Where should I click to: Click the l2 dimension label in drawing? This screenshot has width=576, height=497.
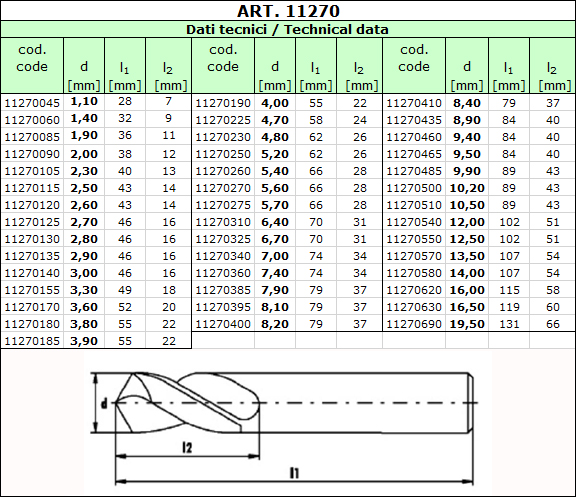pos(187,447)
